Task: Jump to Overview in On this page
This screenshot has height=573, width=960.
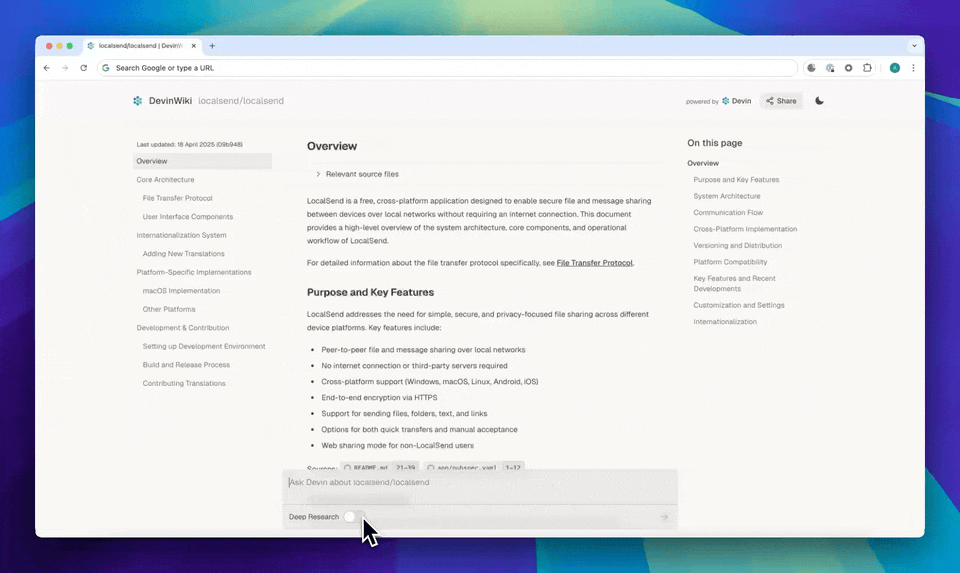Action: [x=703, y=163]
